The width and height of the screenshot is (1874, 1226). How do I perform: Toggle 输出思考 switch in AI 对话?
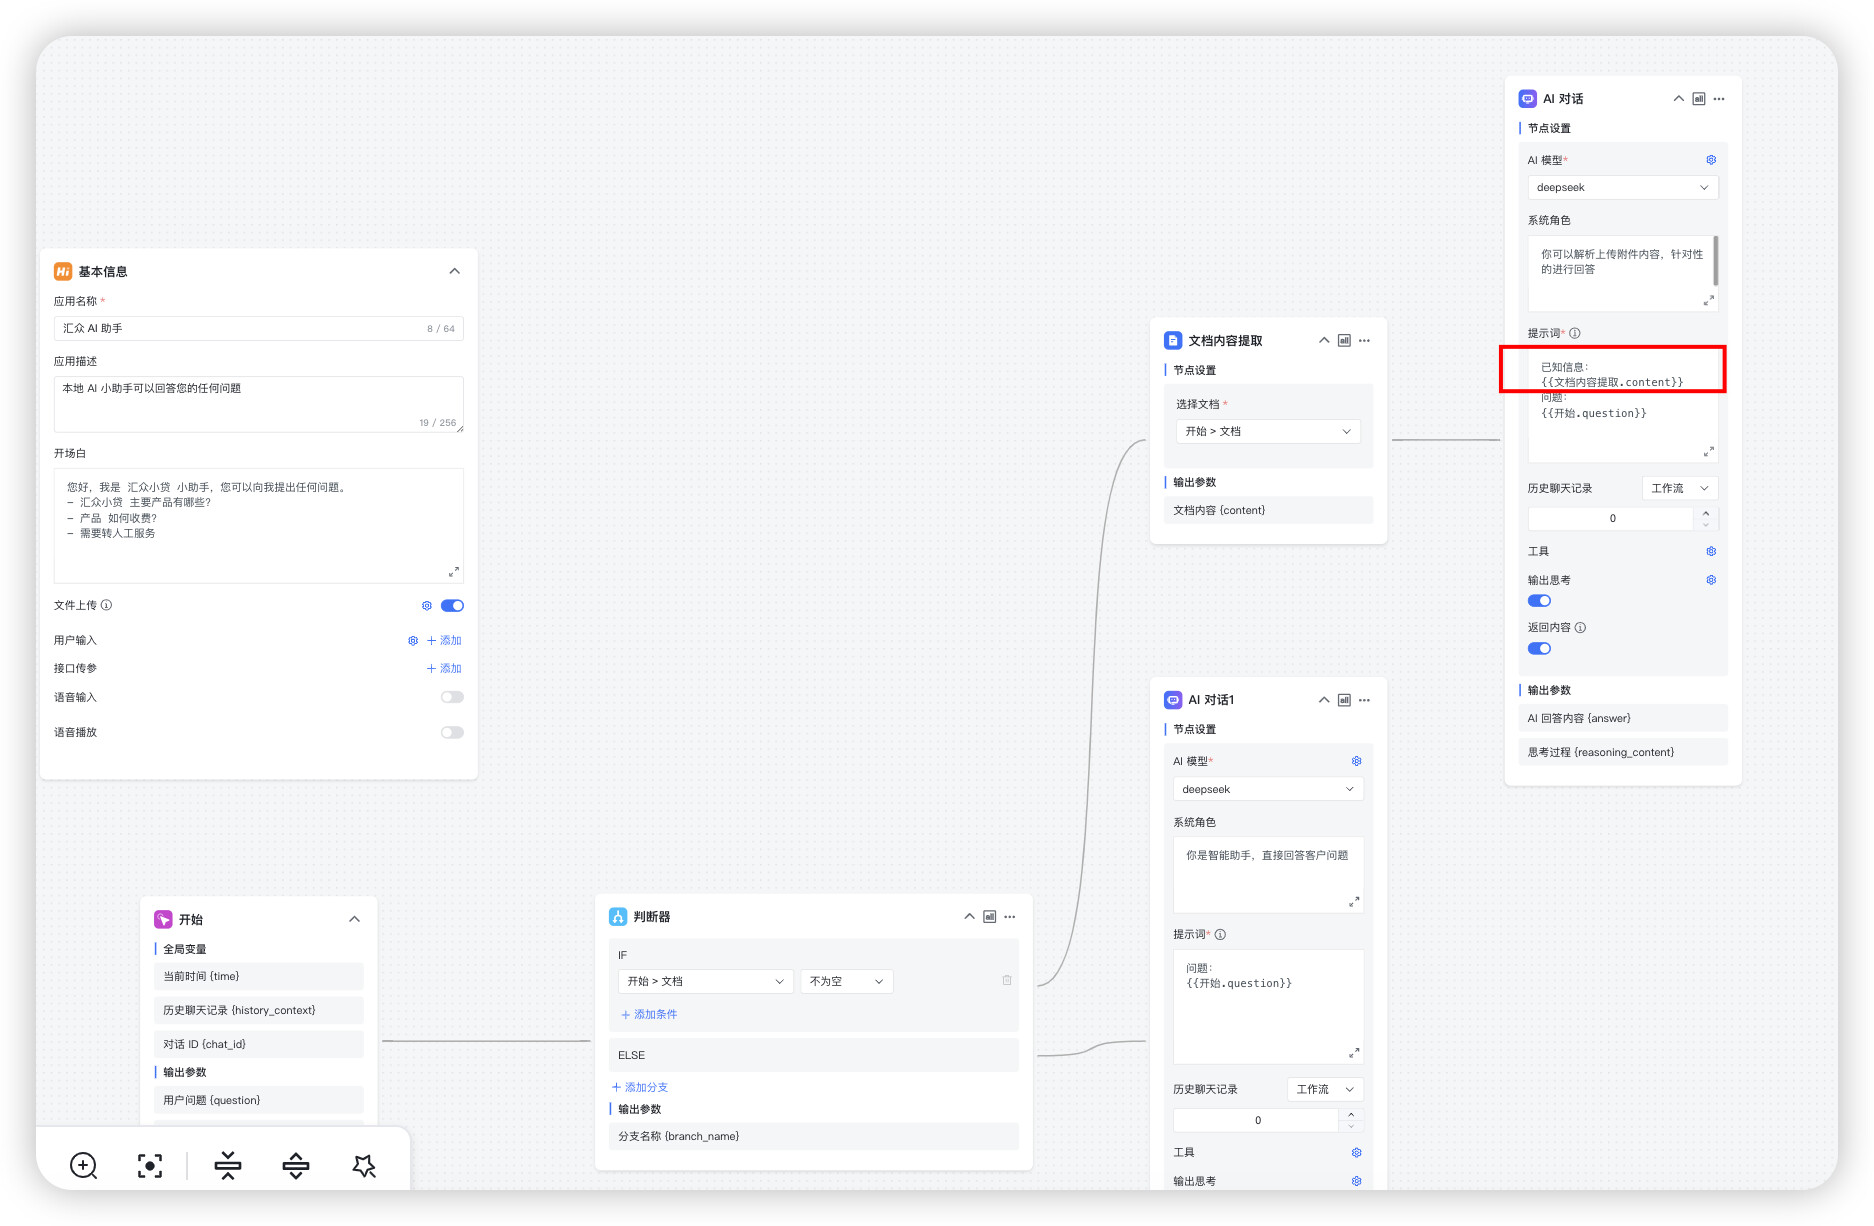click(1539, 601)
